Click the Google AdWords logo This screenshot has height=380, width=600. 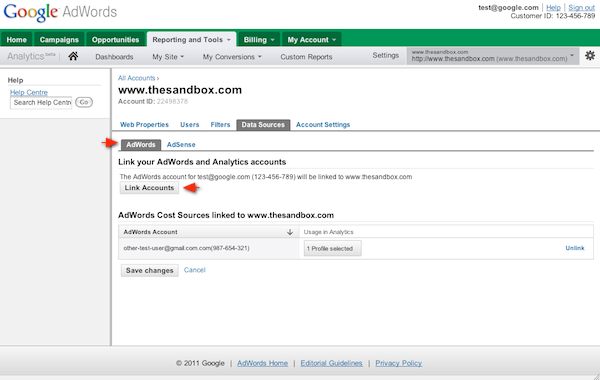[60, 13]
